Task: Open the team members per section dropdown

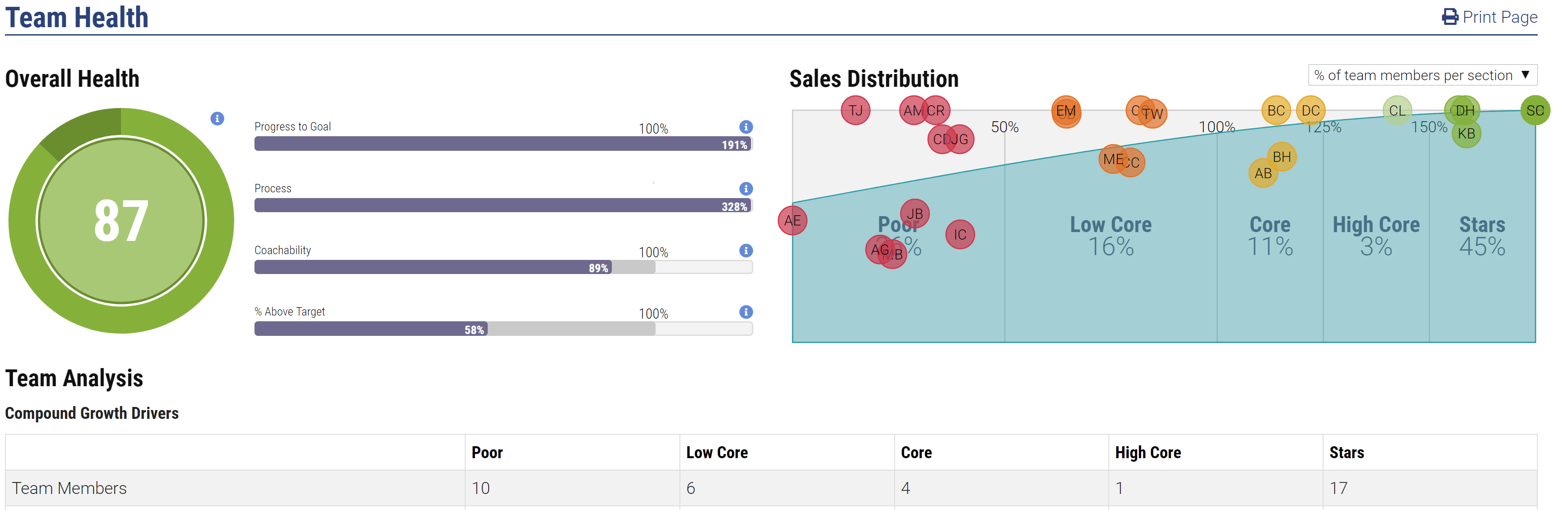Action: (x=1422, y=75)
